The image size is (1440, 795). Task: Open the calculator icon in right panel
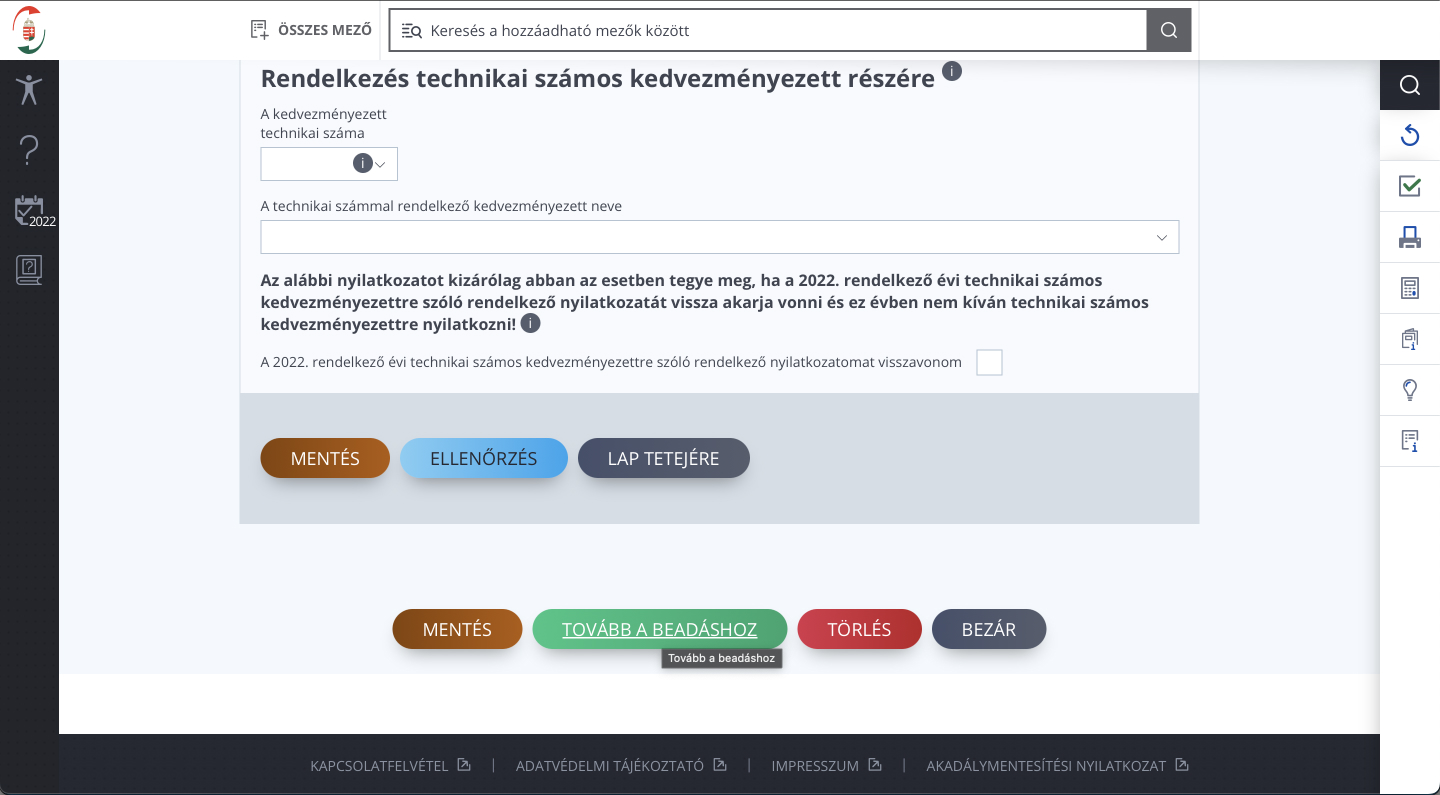coord(1410,289)
